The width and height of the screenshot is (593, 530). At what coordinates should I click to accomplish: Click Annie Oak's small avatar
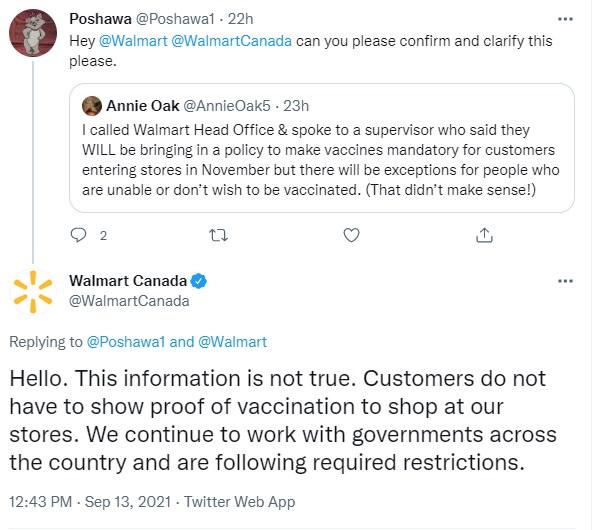[x=92, y=106]
